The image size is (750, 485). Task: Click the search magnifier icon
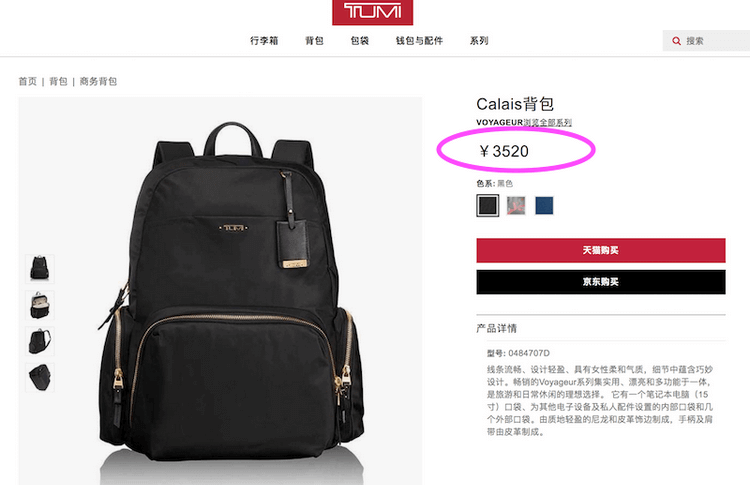[x=676, y=41]
